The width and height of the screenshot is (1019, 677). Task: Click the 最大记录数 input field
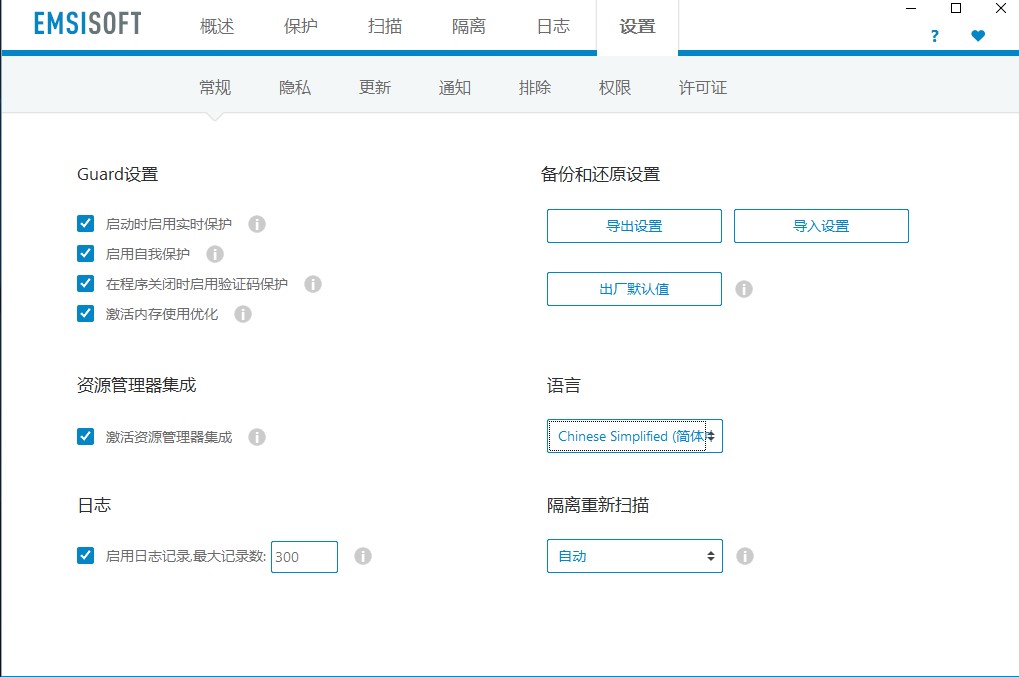(x=304, y=557)
